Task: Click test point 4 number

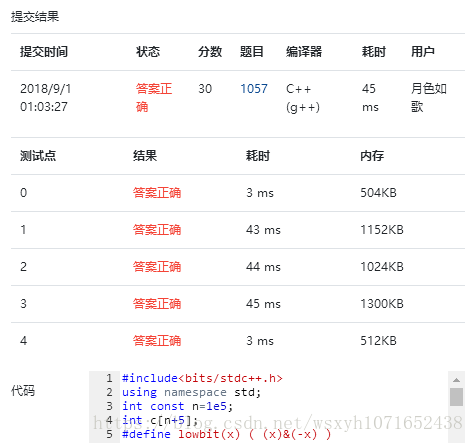Action: click(x=23, y=341)
